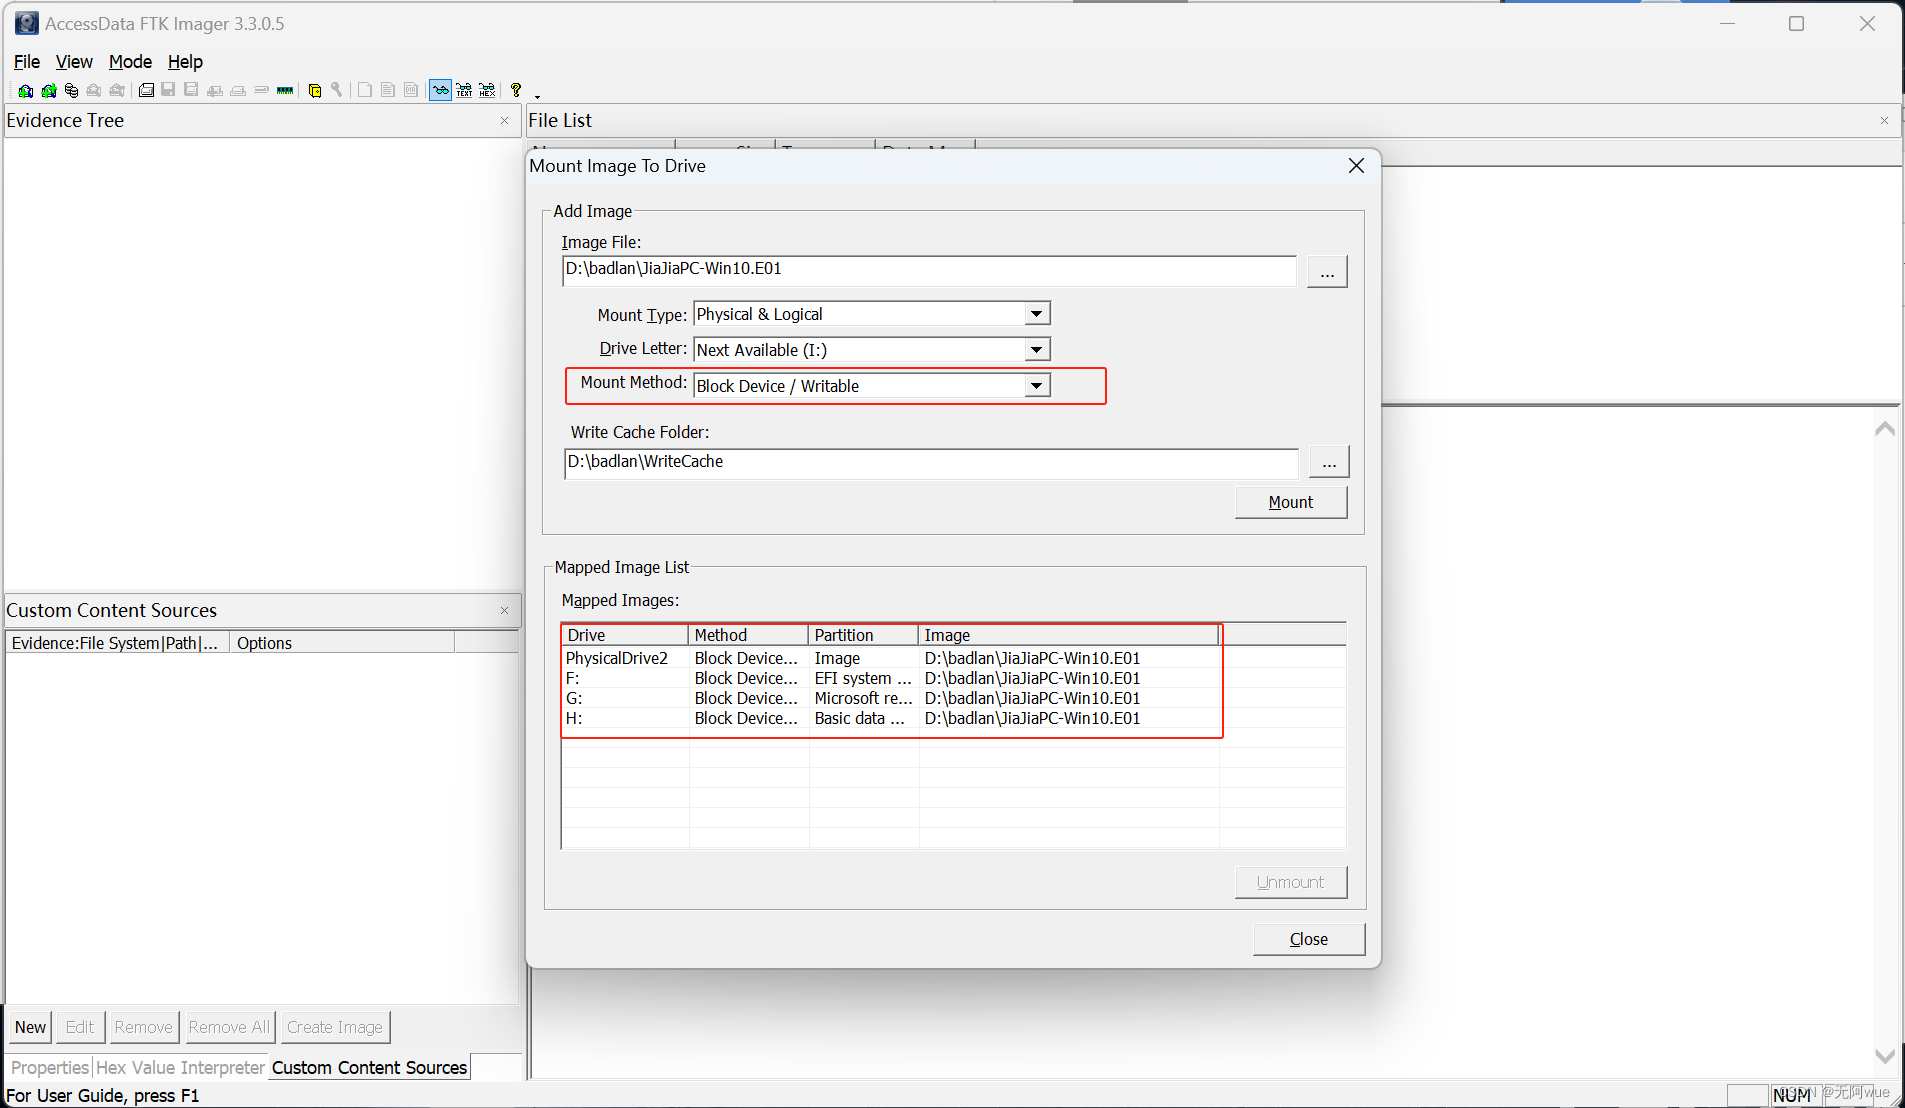Click the Capture Memory chip icon
This screenshot has width=1905, height=1108.
click(x=285, y=90)
